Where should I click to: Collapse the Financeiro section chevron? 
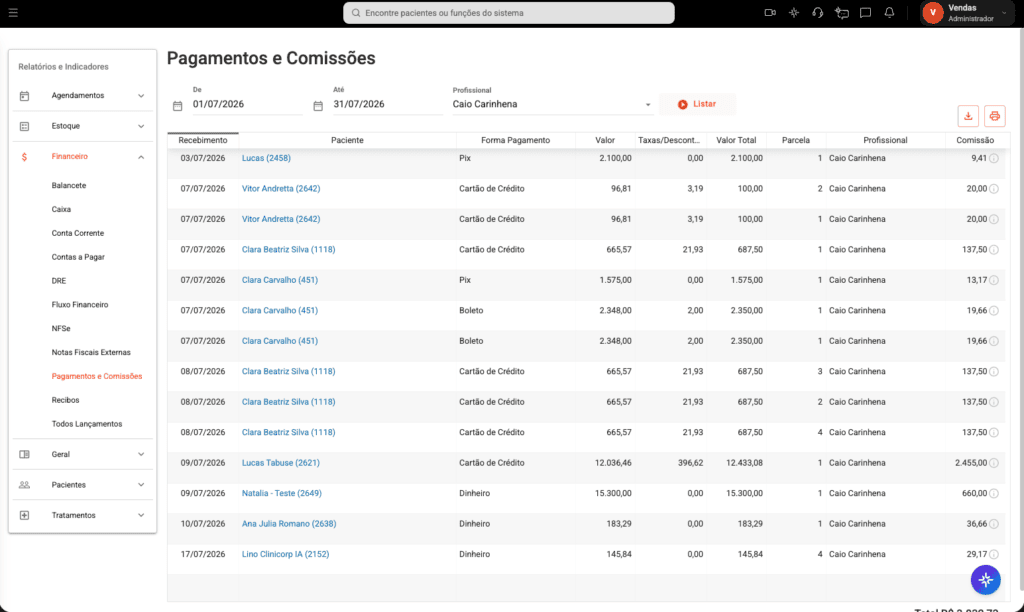pos(141,157)
